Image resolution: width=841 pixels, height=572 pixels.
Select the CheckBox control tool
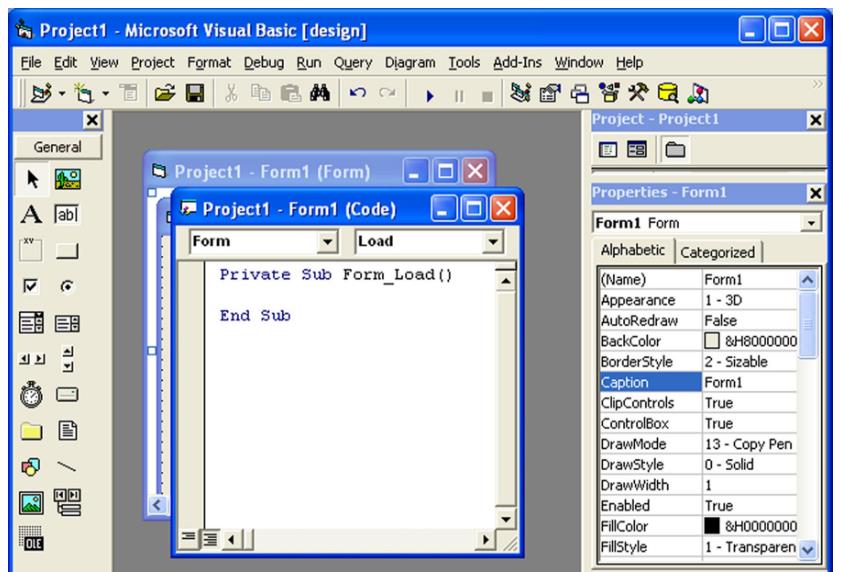click(x=32, y=287)
